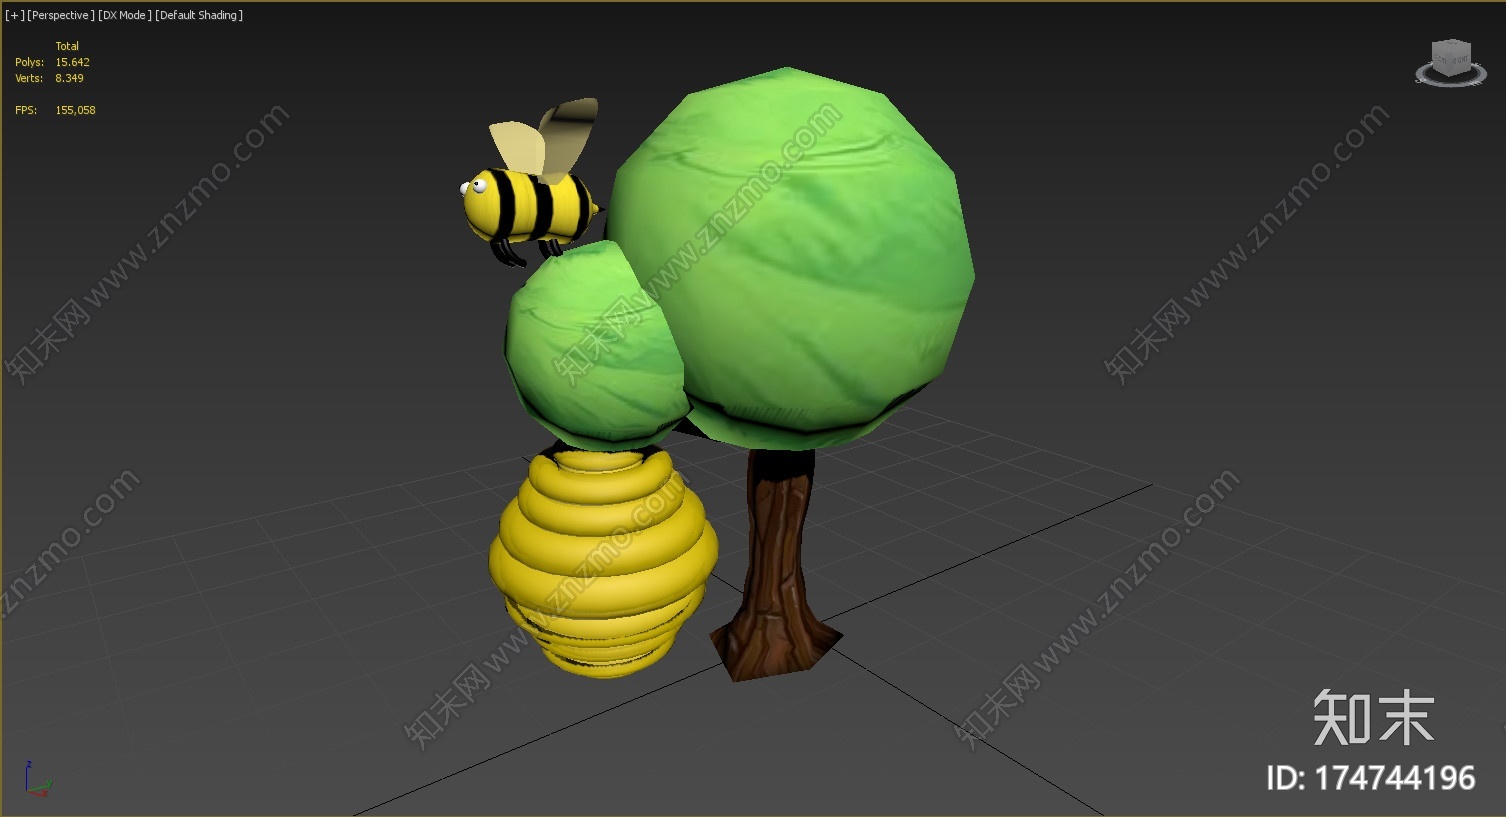The width and height of the screenshot is (1506, 817).
Task: Open the [+] viewport general menu
Action: point(14,15)
